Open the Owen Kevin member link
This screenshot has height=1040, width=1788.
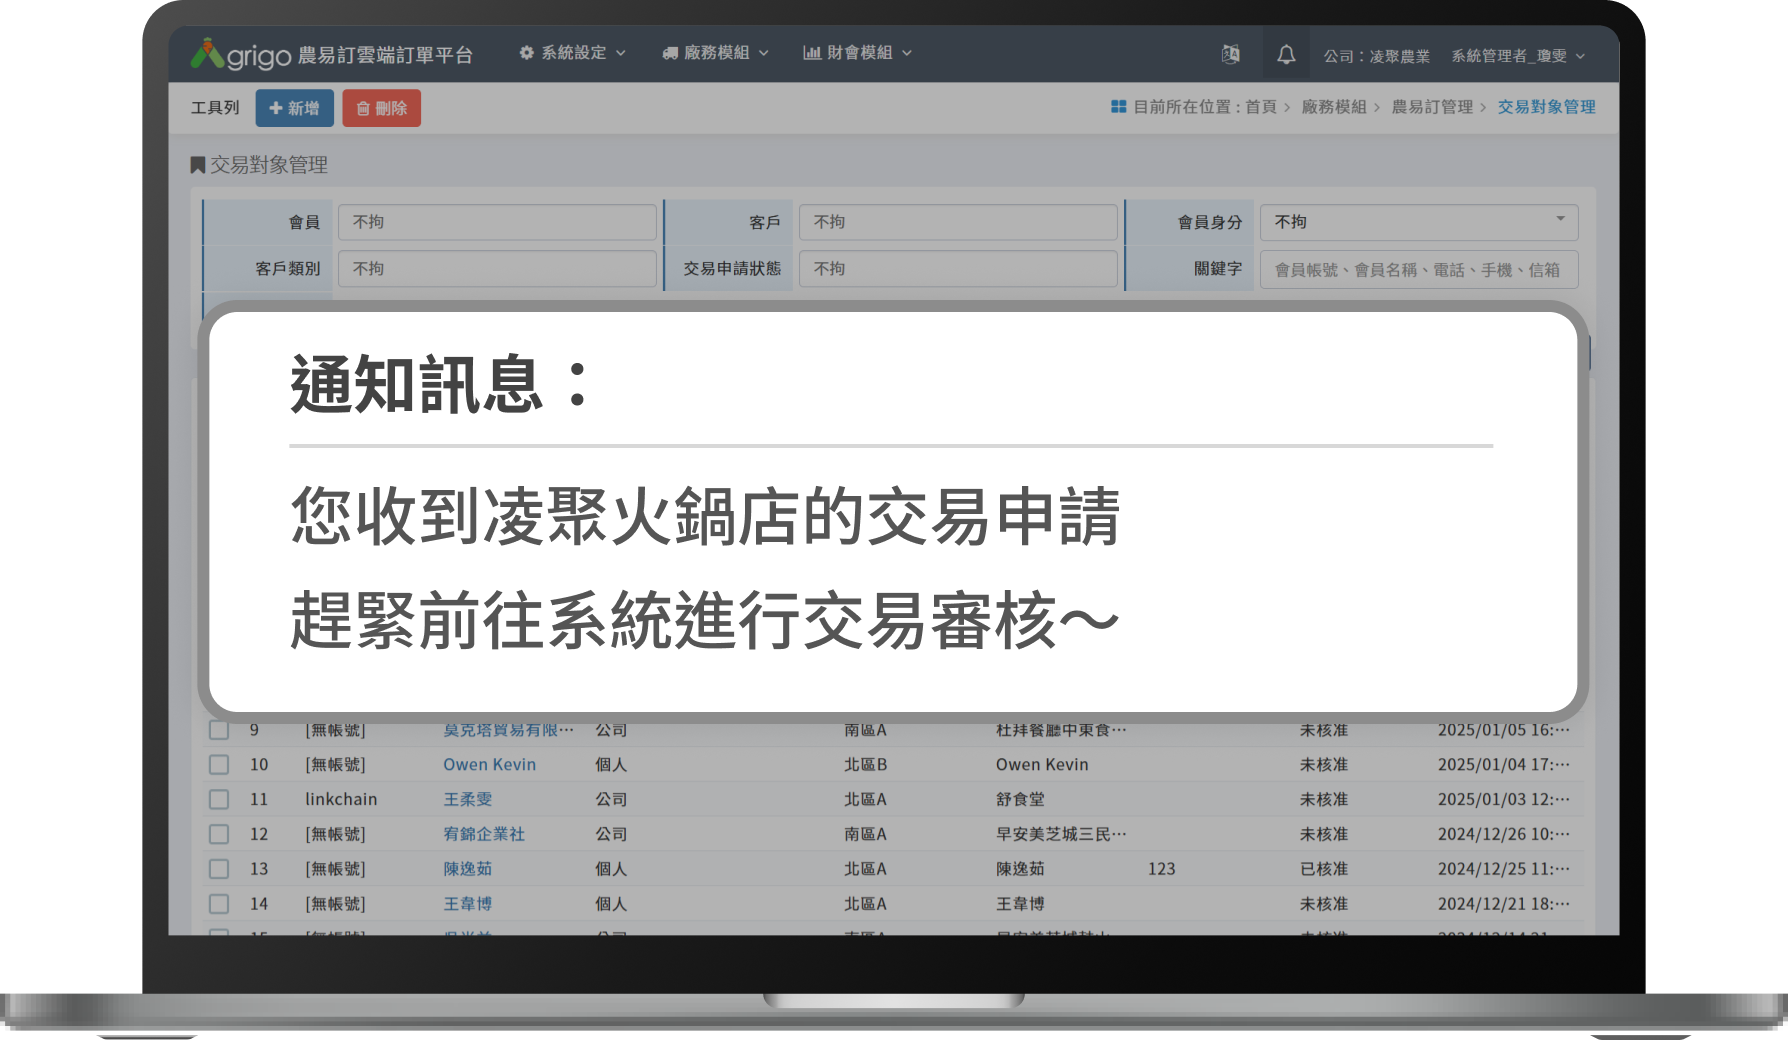[489, 765]
